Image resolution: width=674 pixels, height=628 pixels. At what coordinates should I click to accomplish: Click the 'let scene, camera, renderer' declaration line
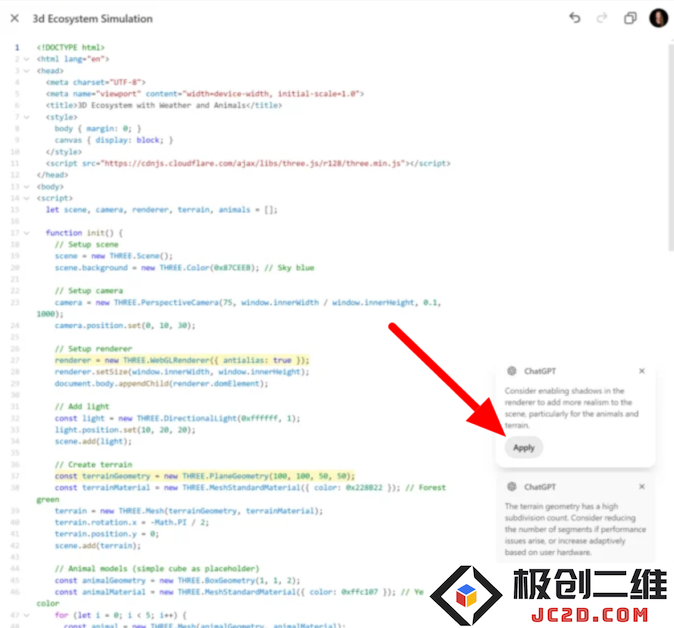click(x=162, y=210)
